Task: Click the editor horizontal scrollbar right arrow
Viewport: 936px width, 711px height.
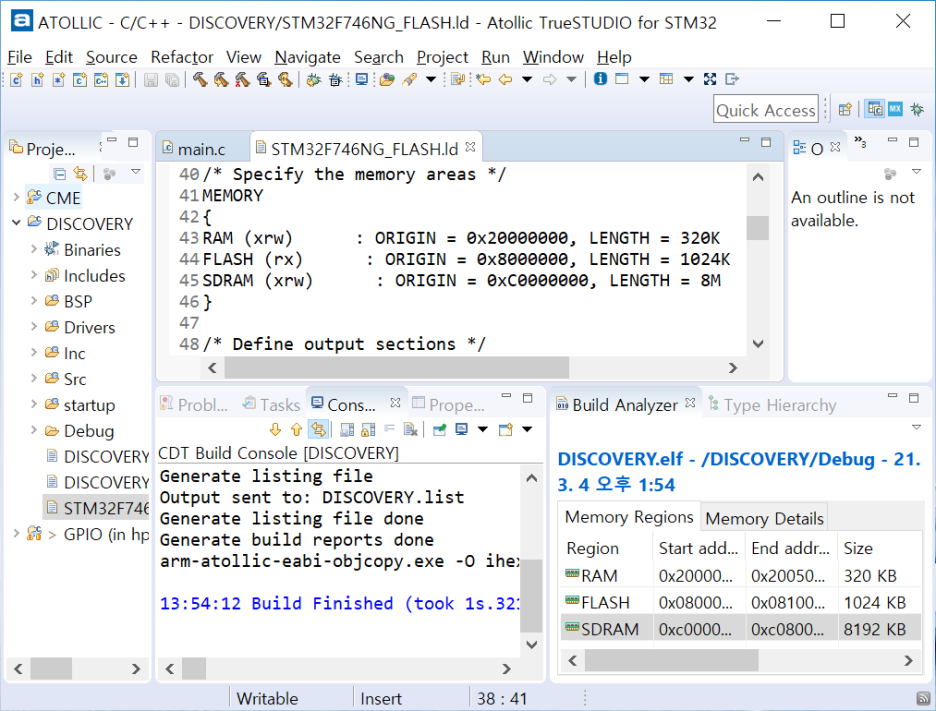Action: pos(733,368)
